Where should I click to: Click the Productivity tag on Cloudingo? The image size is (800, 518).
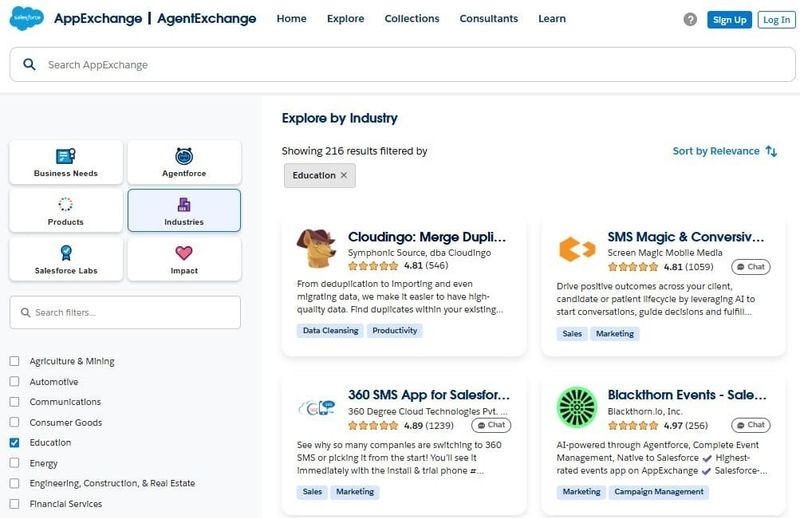coord(394,331)
